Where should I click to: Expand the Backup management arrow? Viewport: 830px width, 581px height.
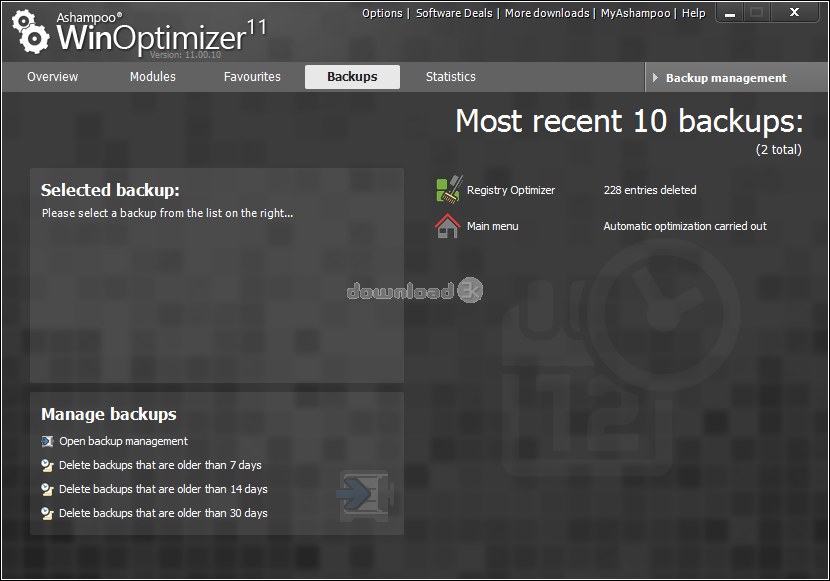click(x=655, y=78)
